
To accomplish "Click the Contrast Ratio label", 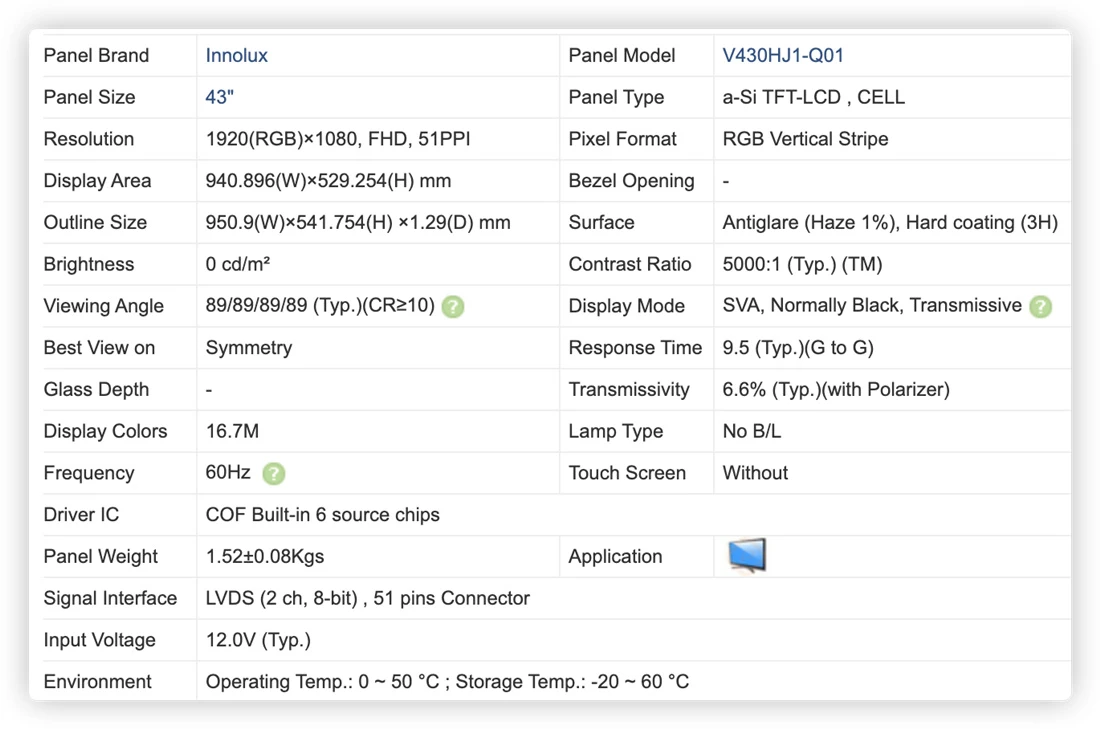I will (x=630, y=264).
